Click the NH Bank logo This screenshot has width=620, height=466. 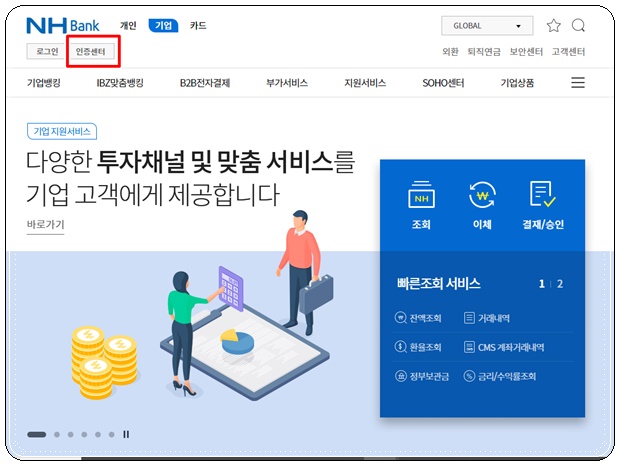[x=63, y=26]
